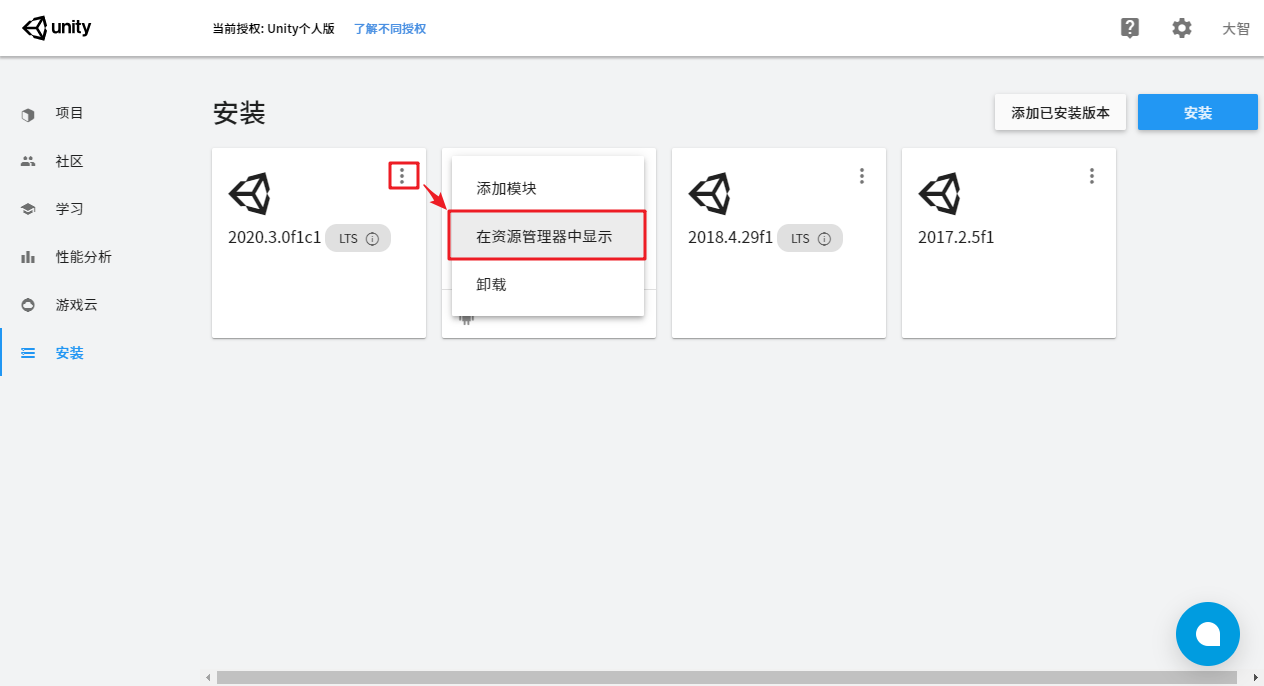Open three-dot menu for 2020.3.0f1c1
Image resolution: width=1264 pixels, height=686 pixels.
click(x=402, y=176)
